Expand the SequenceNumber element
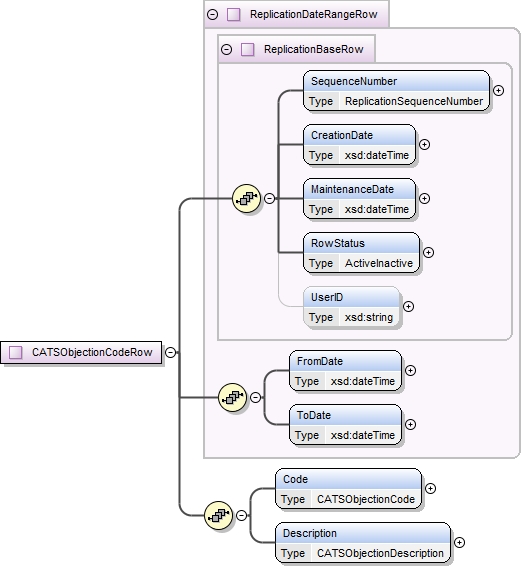Image resolution: width=522 pixels, height=568 pixels. [498, 90]
